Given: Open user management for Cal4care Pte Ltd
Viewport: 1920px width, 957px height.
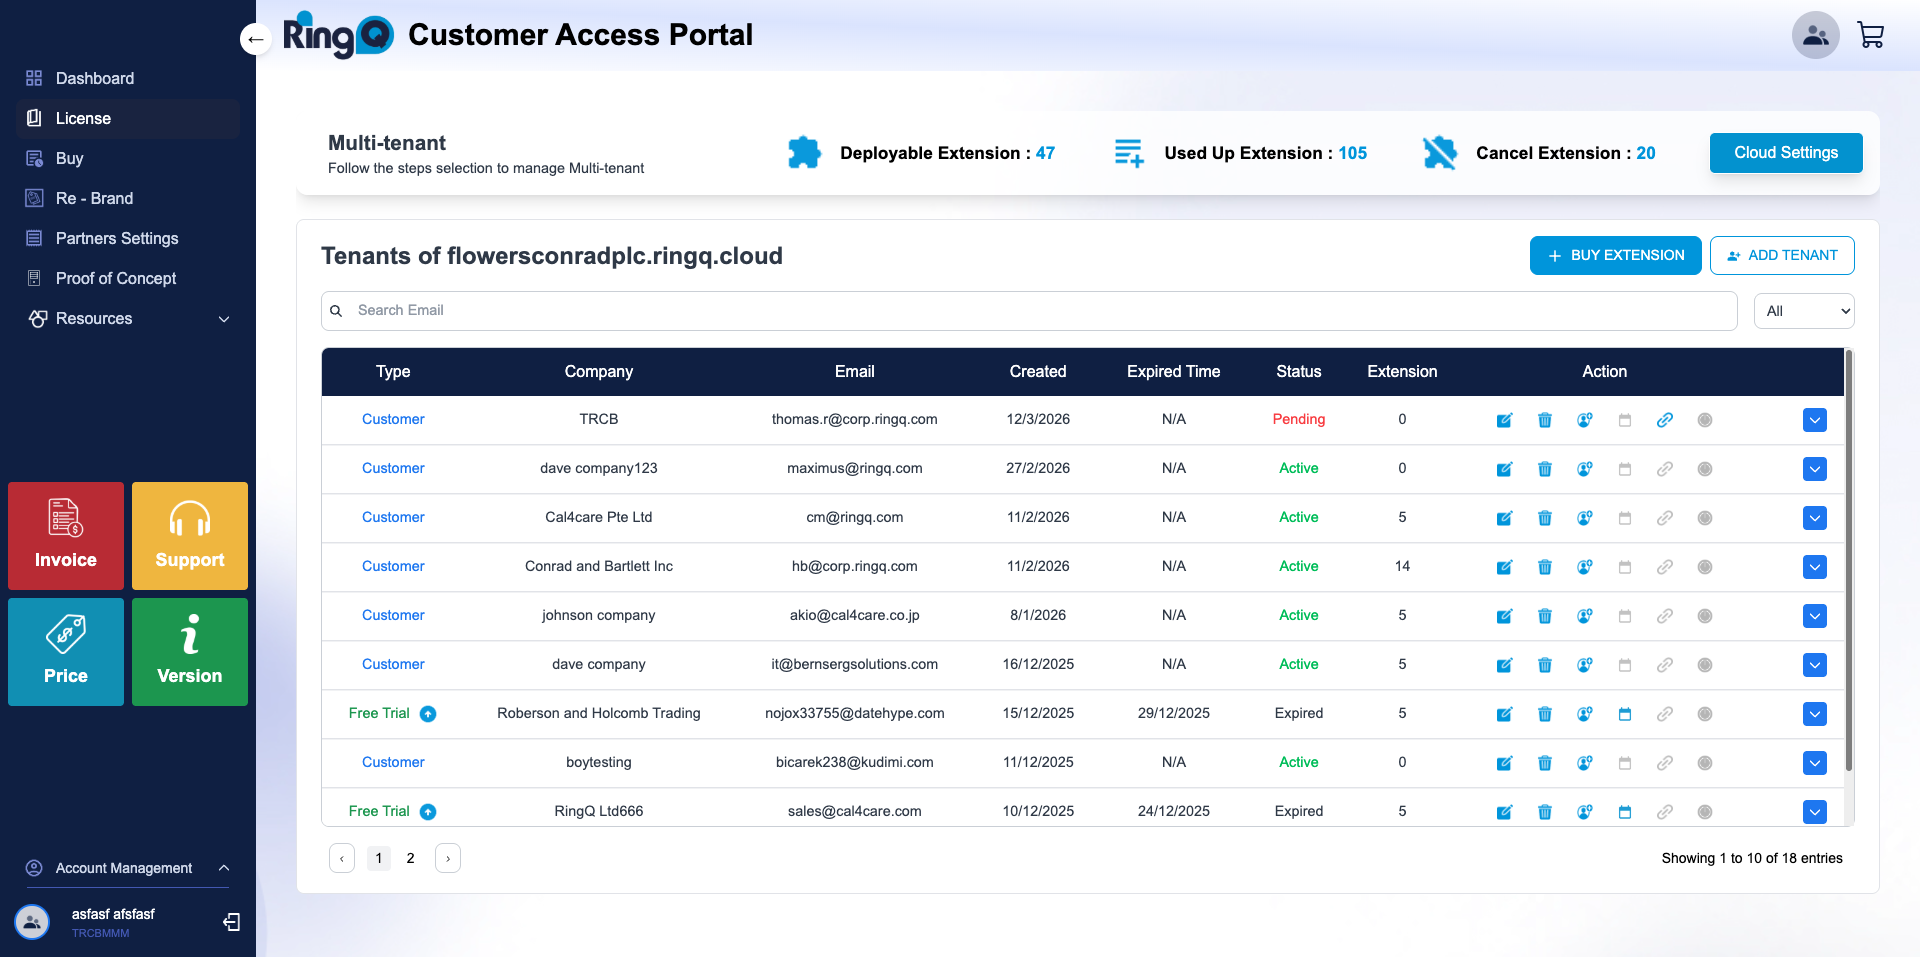Looking at the screenshot, I should (1584, 518).
